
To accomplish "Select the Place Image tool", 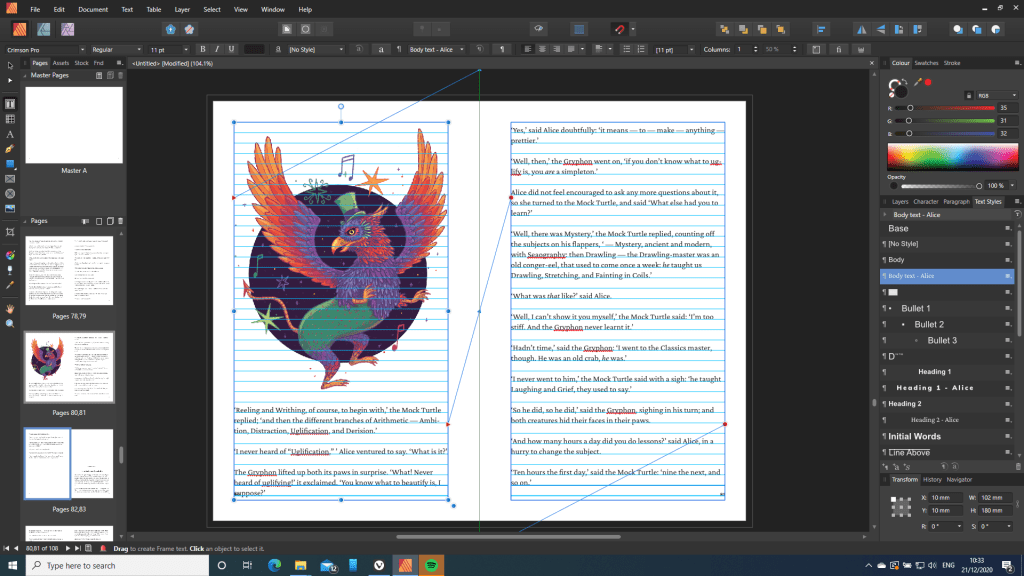I will (10, 209).
